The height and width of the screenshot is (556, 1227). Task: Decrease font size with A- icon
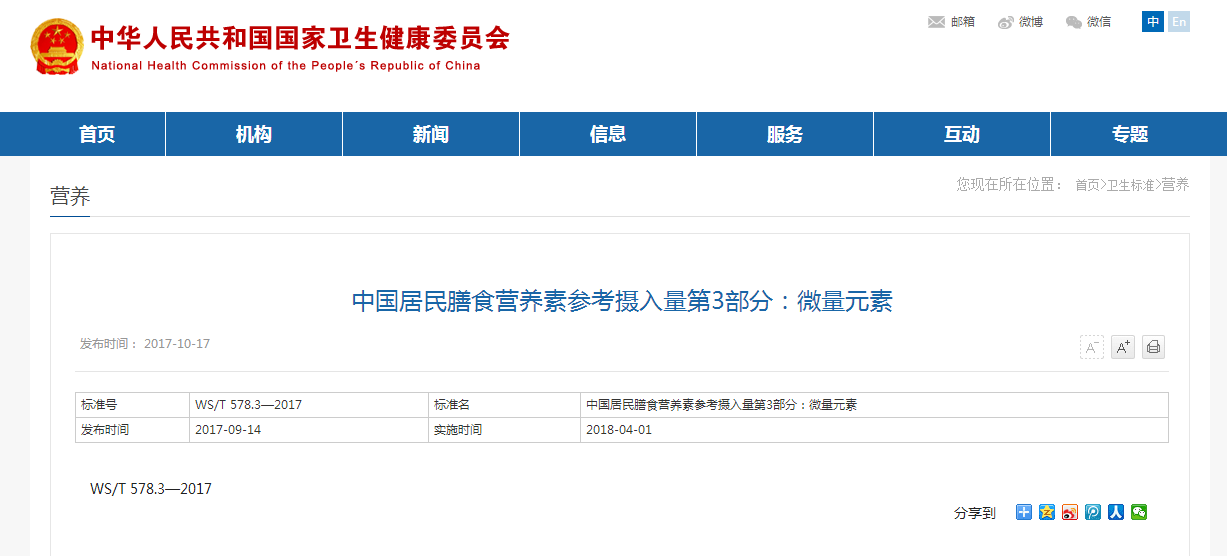point(1092,347)
